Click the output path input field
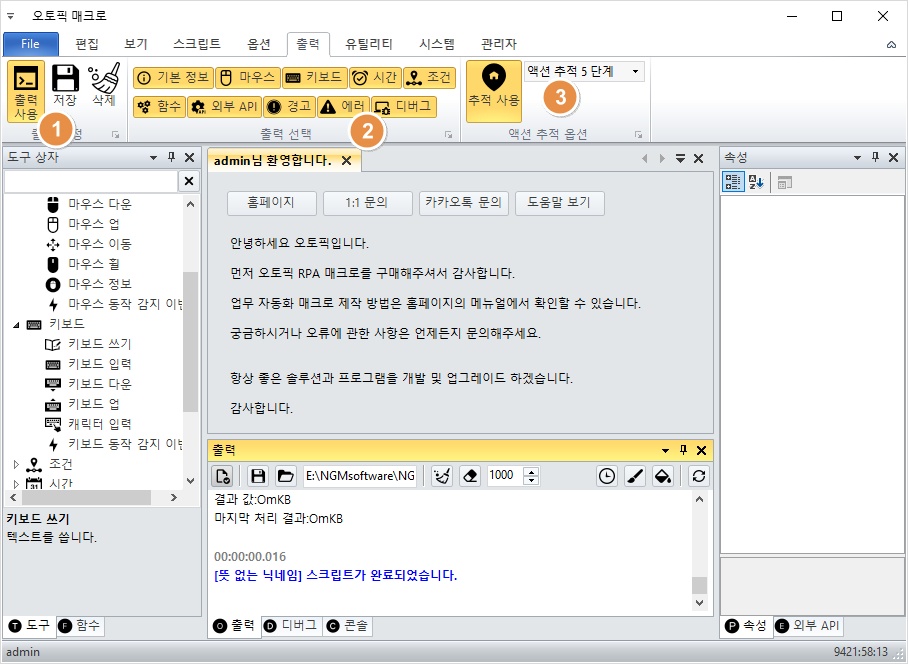This screenshot has width=908, height=664. coord(360,476)
